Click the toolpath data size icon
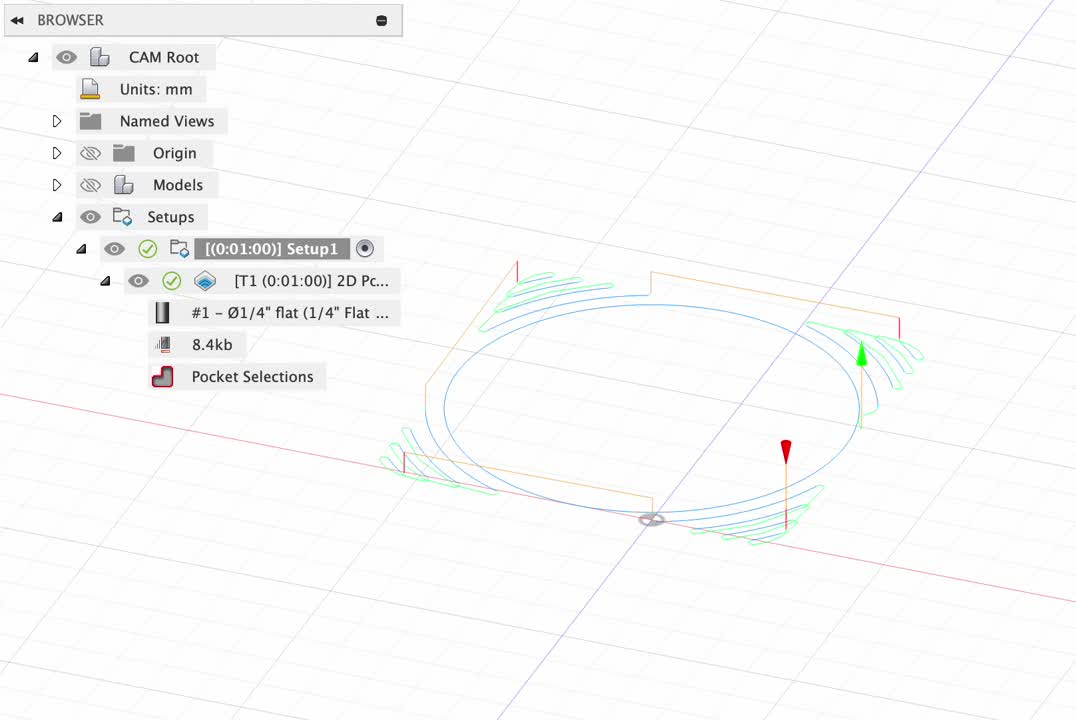The image size is (1076, 720). tap(163, 345)
